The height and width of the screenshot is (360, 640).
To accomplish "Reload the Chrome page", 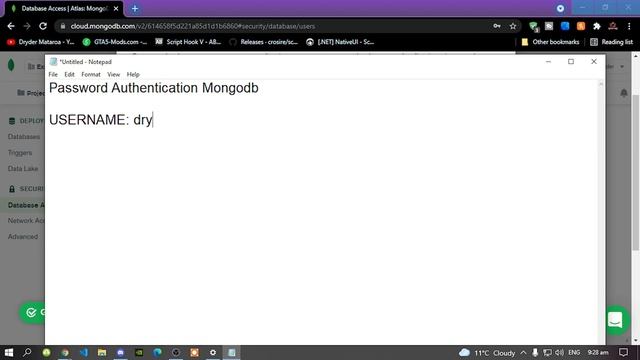I will tap(43, 26).
